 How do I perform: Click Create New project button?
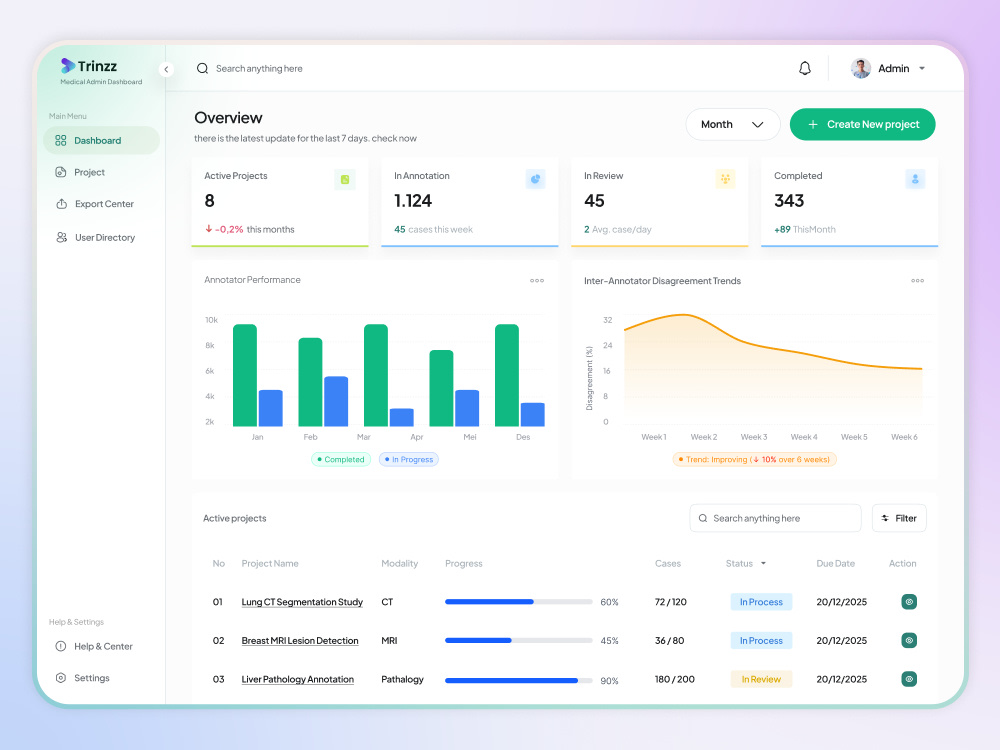(862, 124)
